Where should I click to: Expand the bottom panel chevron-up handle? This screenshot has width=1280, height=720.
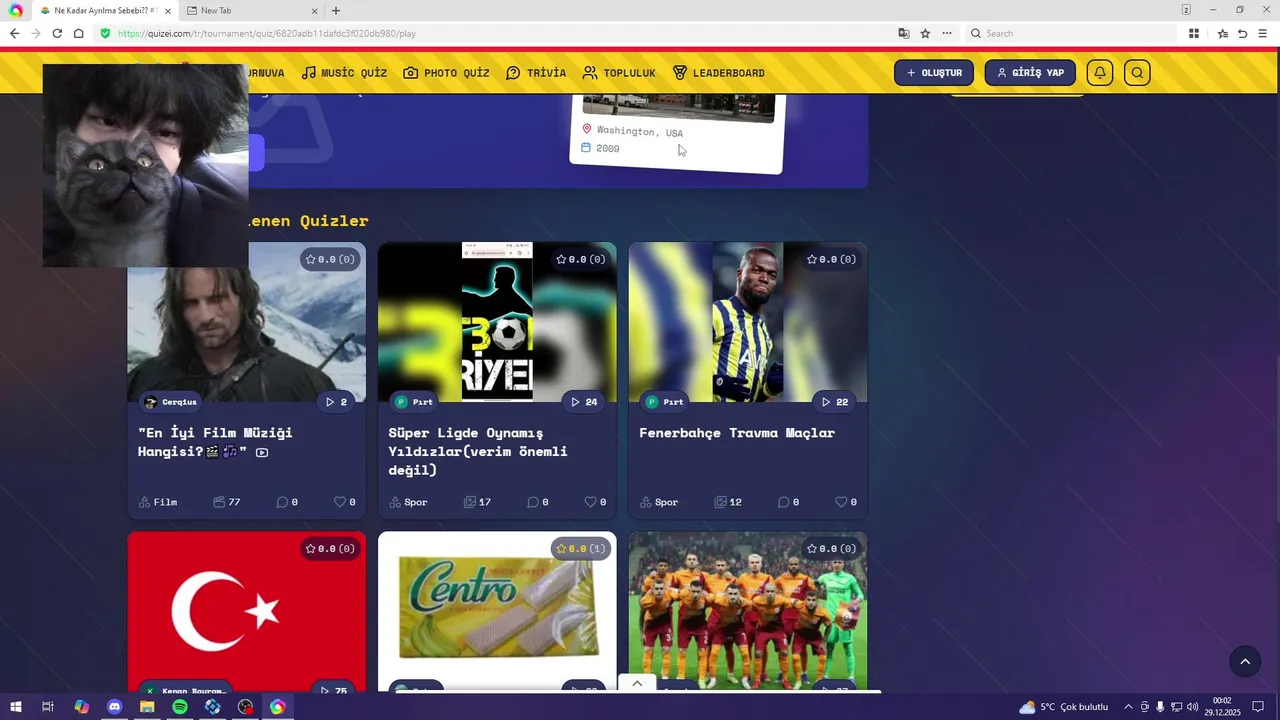pos(637,684)
